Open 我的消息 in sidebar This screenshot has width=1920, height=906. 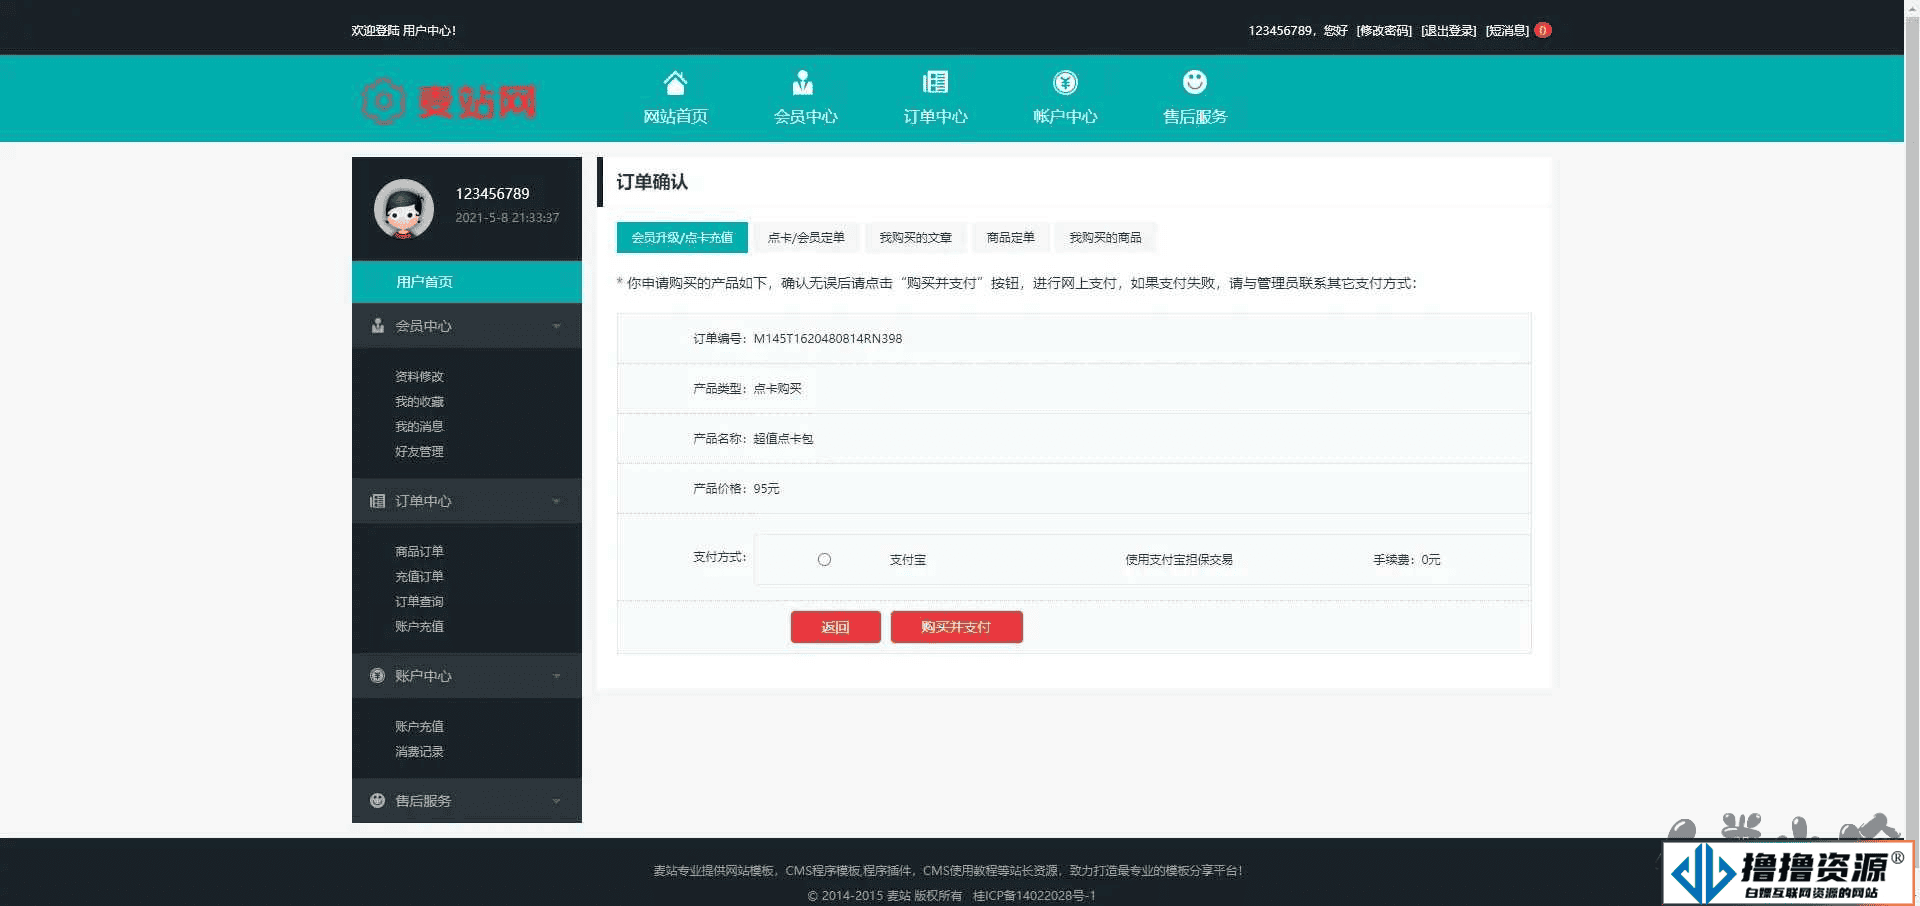click(x=419, y=427)
